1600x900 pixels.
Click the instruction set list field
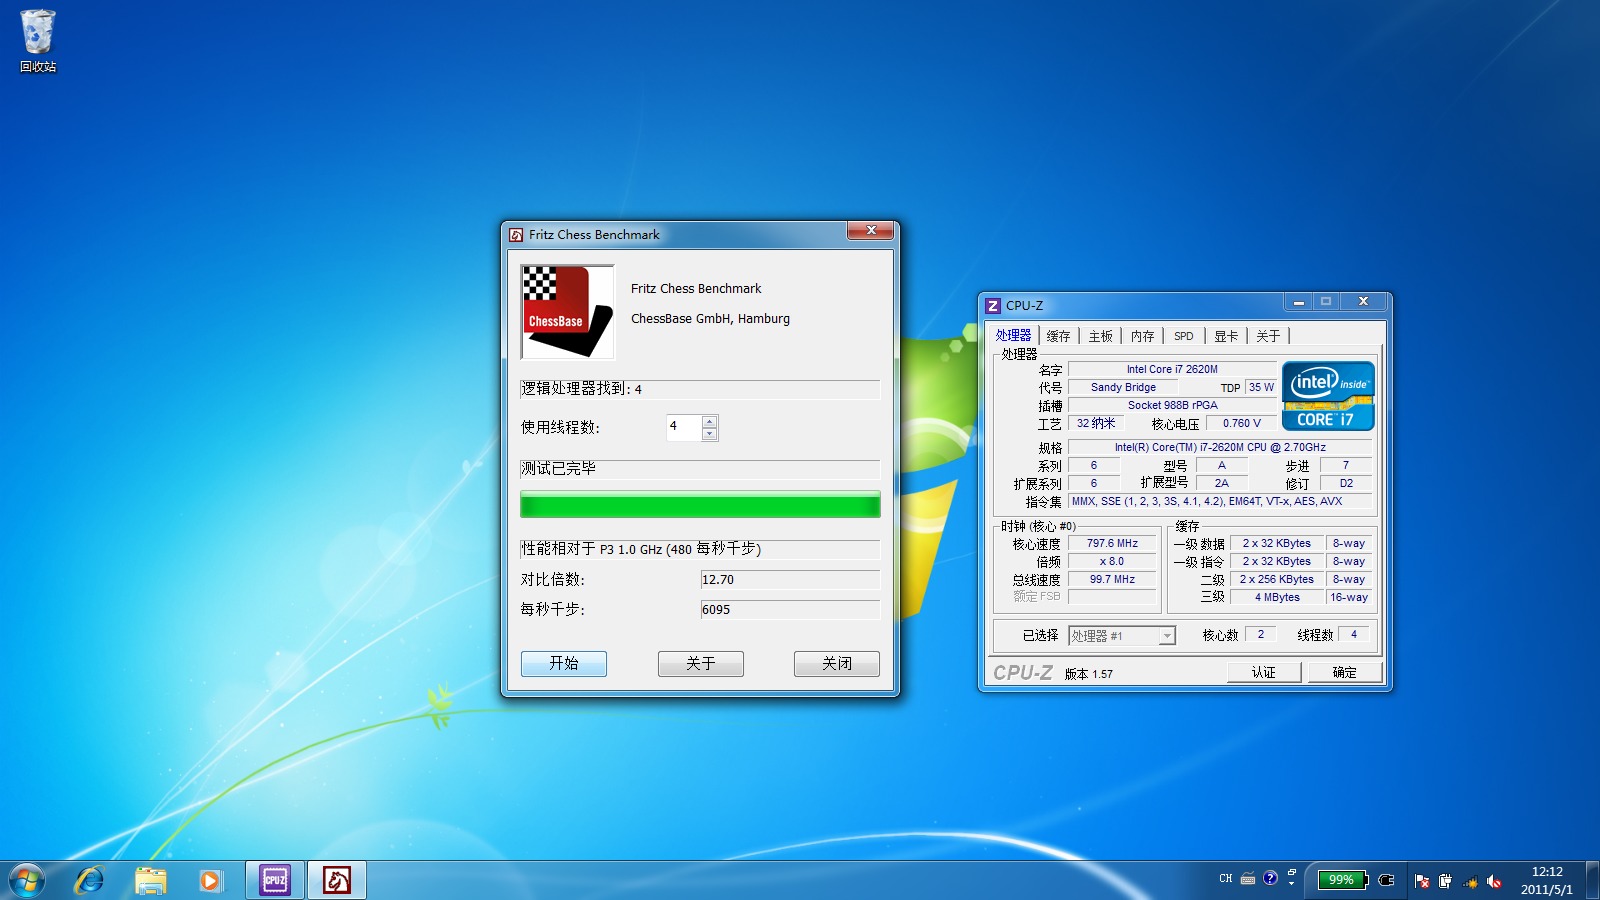[1221, 502]
